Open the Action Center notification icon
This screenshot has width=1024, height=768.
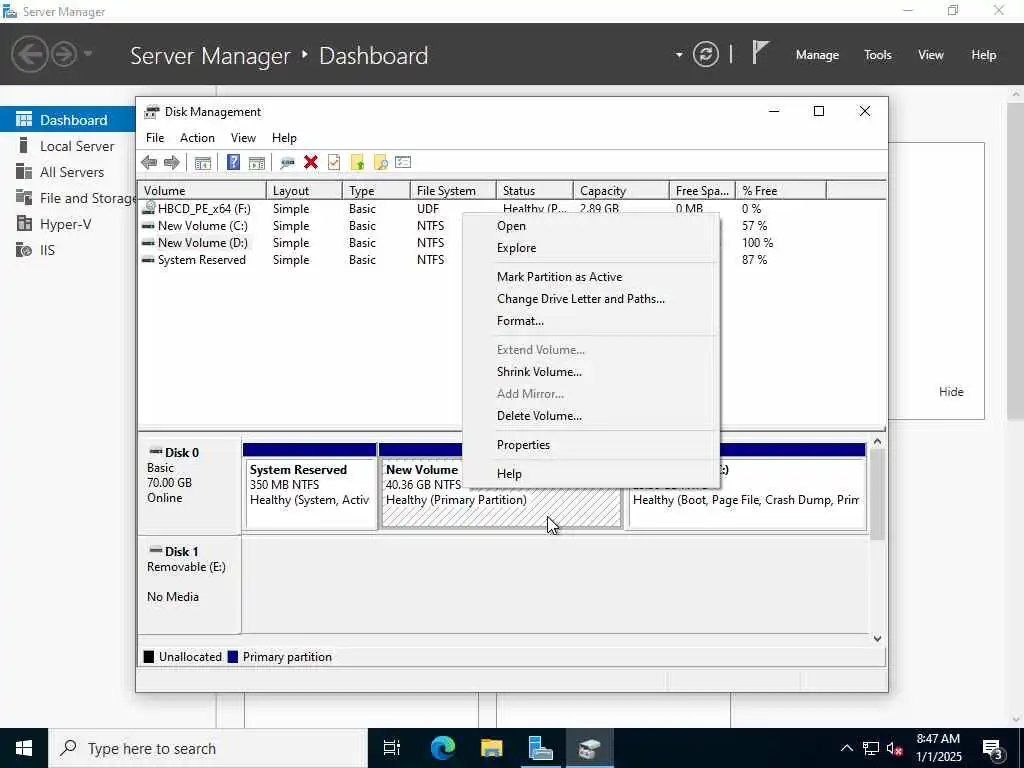click(x=993, y=748)
